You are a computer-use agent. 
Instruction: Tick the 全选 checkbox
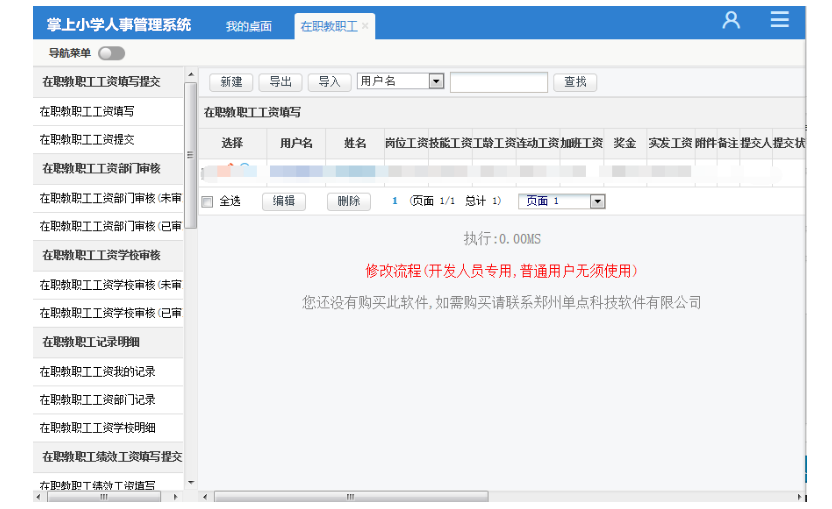coord(207,202)
